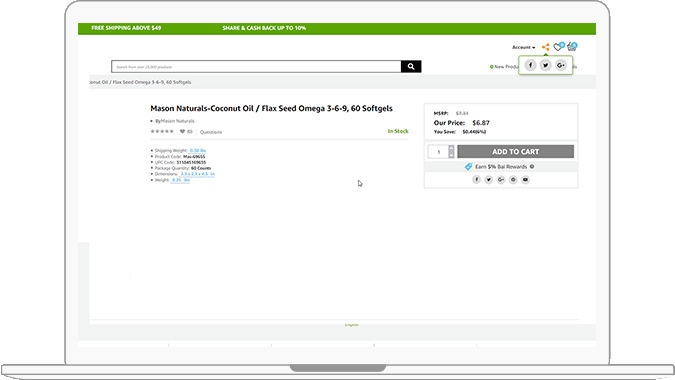The image size is (675, 380).
Task: Click the search magnifier button
Action: [411, 66]
